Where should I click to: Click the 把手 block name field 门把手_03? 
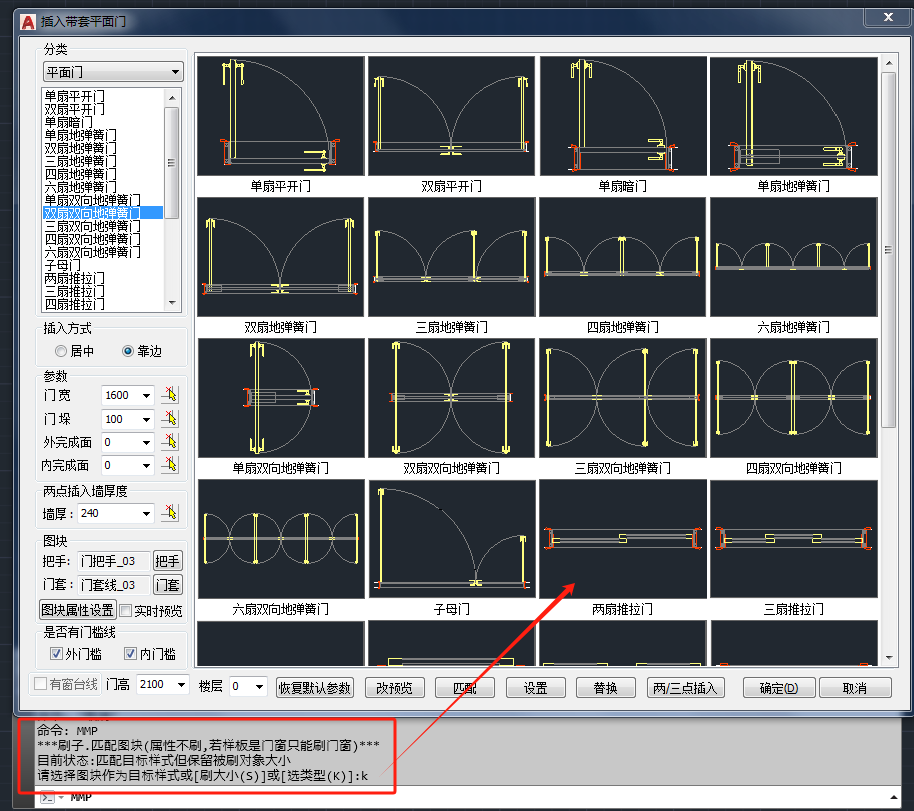[114, 561]
